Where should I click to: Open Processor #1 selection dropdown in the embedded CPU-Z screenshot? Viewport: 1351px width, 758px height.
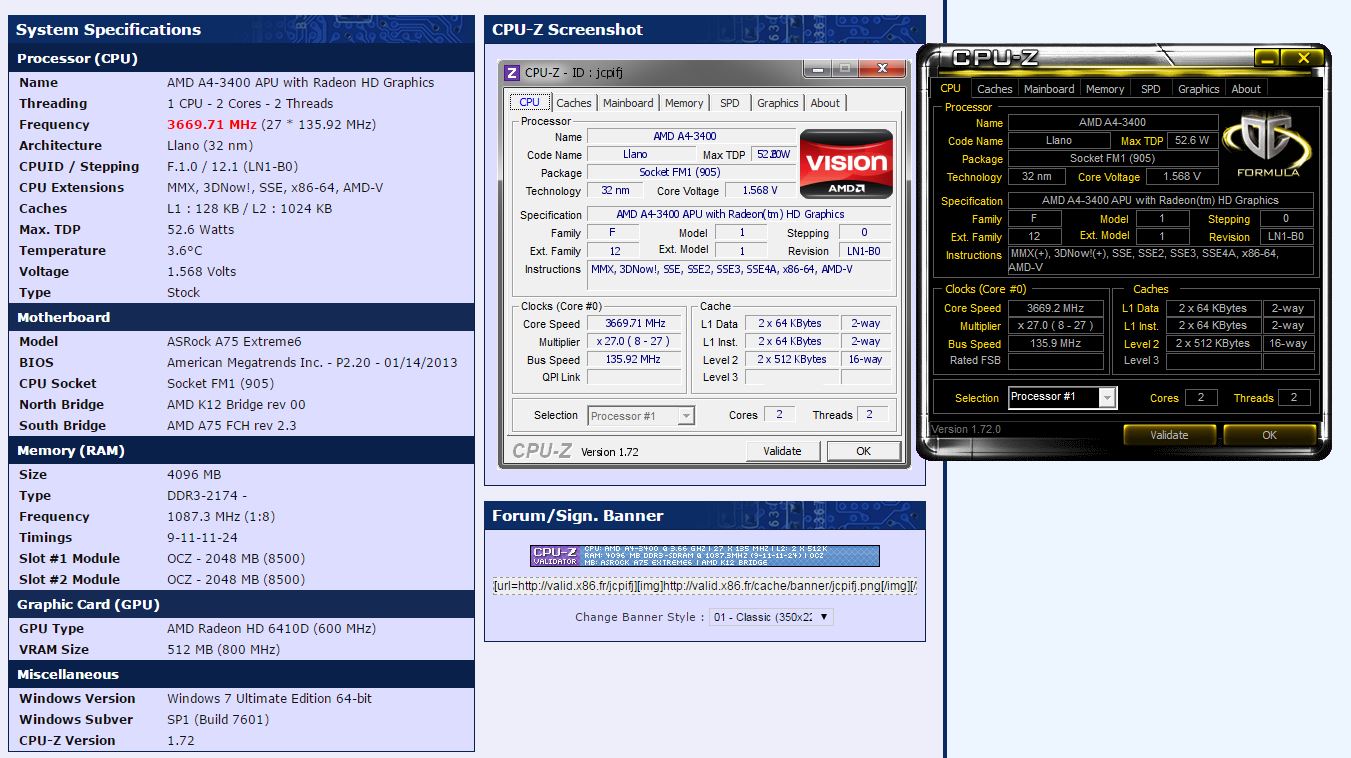click(x=641, y=416)
